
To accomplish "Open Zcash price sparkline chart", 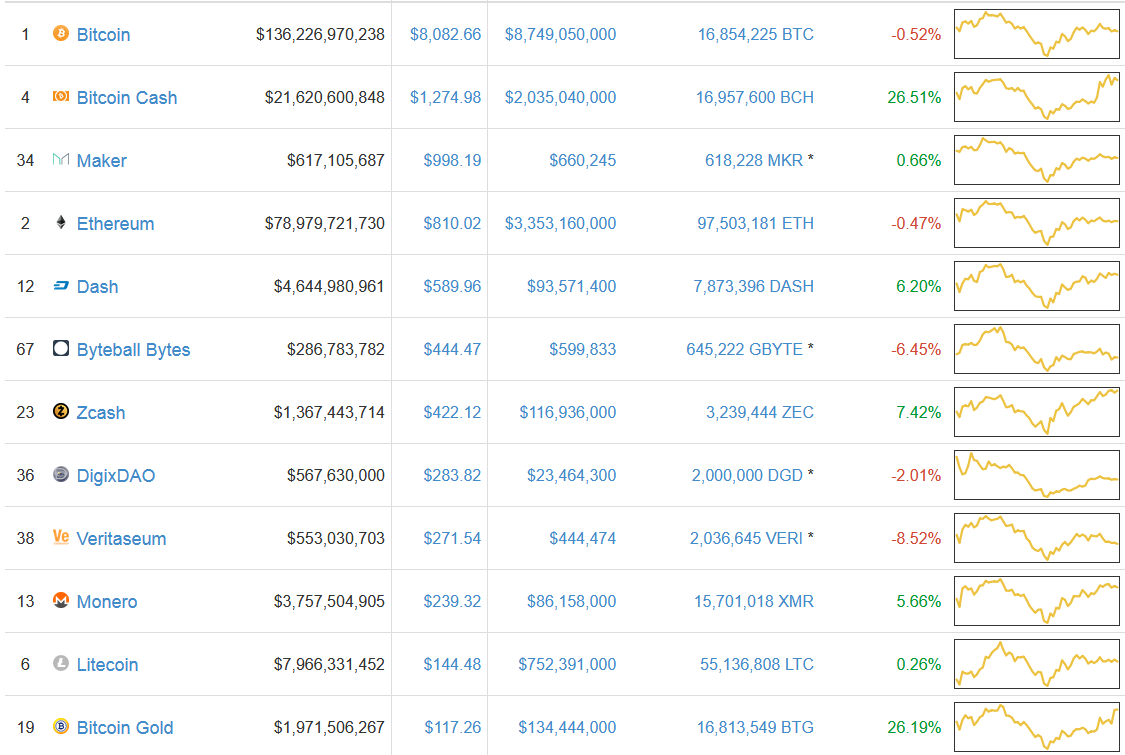I will pos(1037,412).
